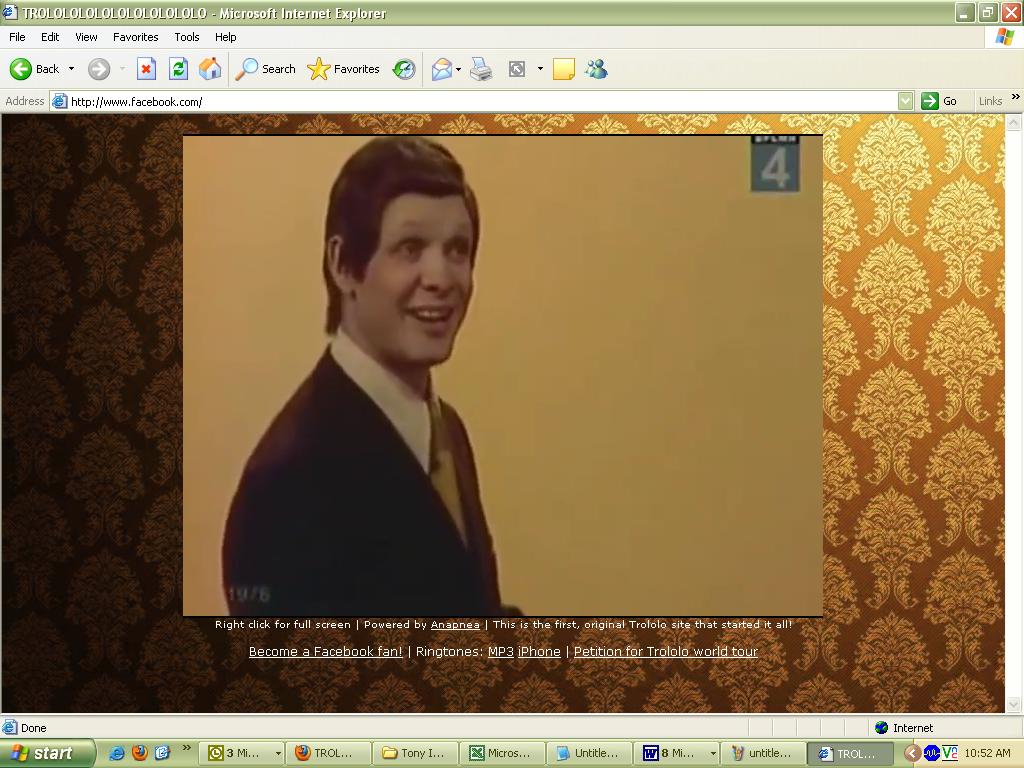1024x768 pixels.
Task: Print the page with the printer icon
Action: [481, 69]
